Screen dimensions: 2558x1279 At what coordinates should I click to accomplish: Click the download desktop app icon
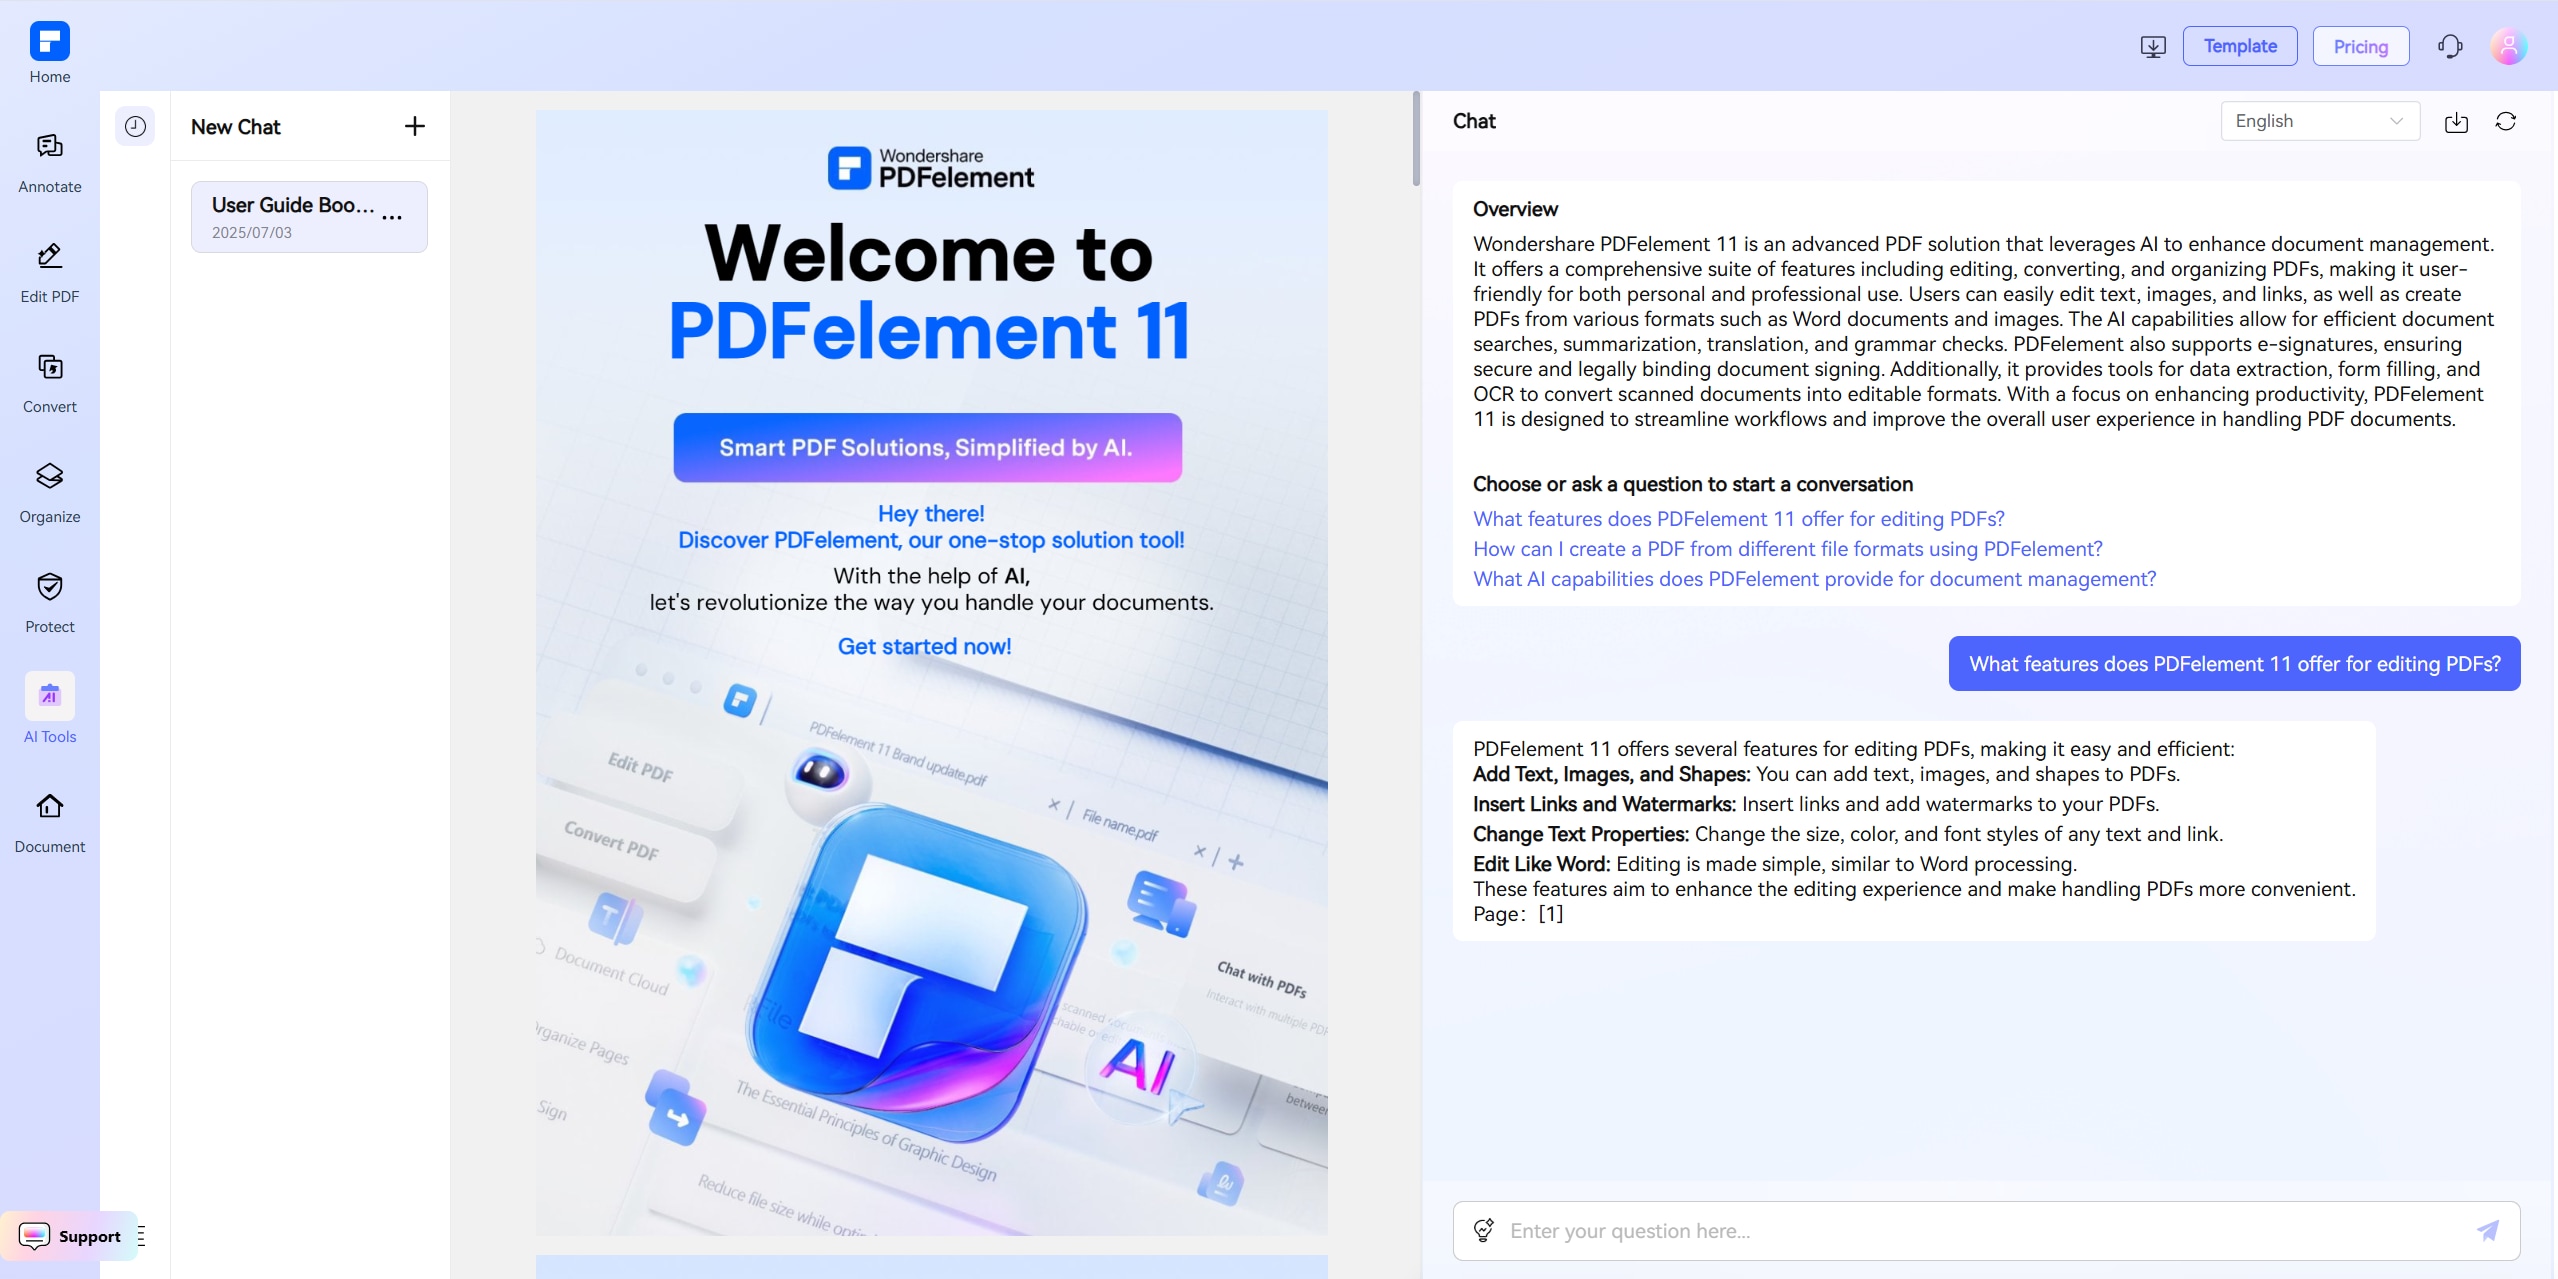(2153, 46)
